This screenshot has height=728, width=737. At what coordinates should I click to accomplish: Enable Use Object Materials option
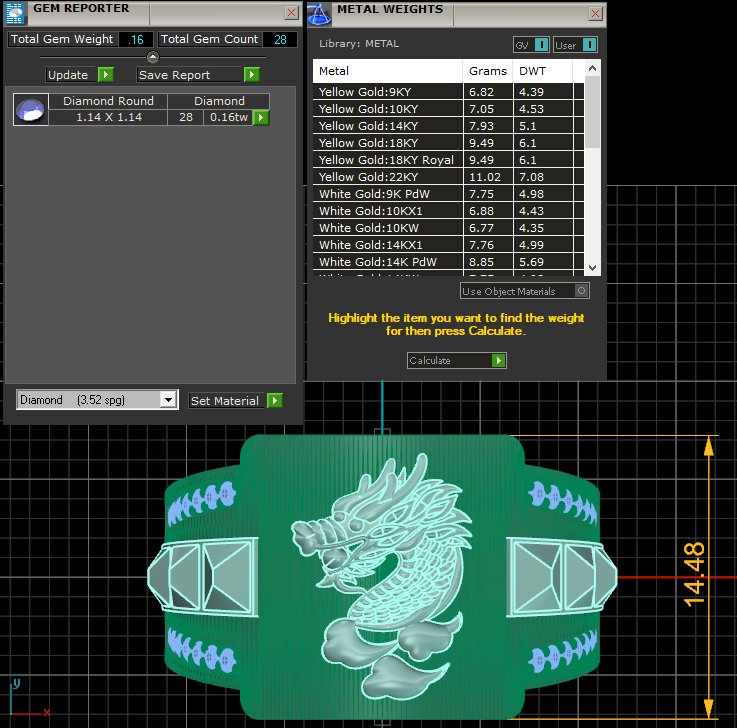click(x=581, y=291)
